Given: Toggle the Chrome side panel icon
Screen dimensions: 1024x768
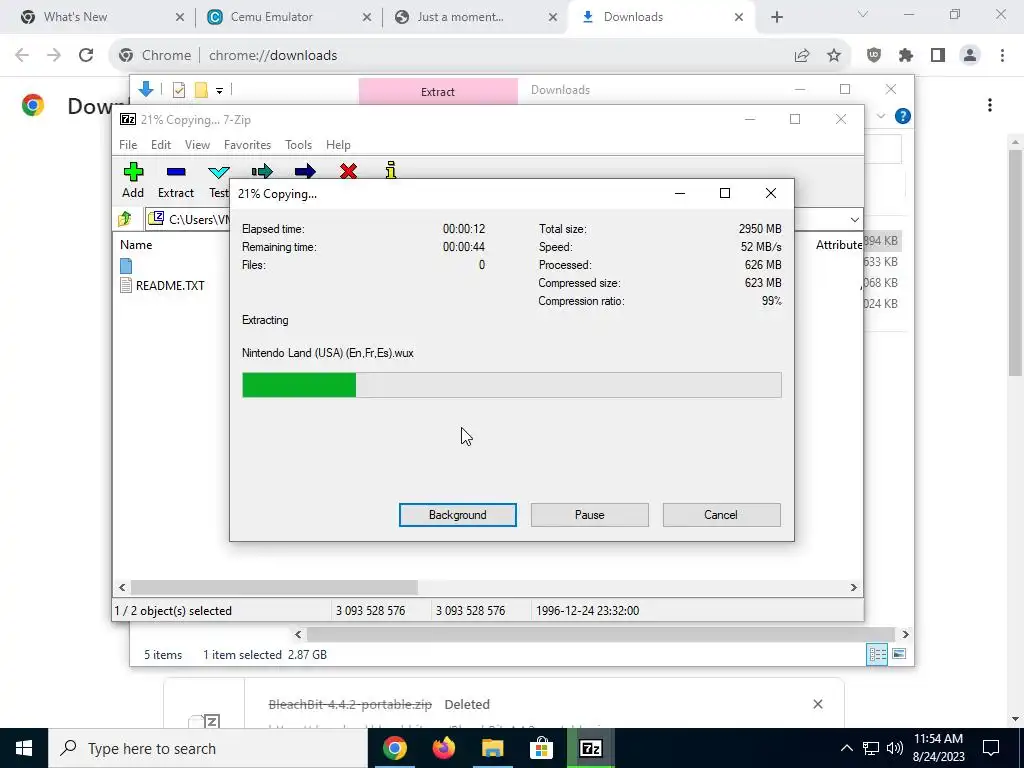Looking at the screenshot, I should pos(938,56).
